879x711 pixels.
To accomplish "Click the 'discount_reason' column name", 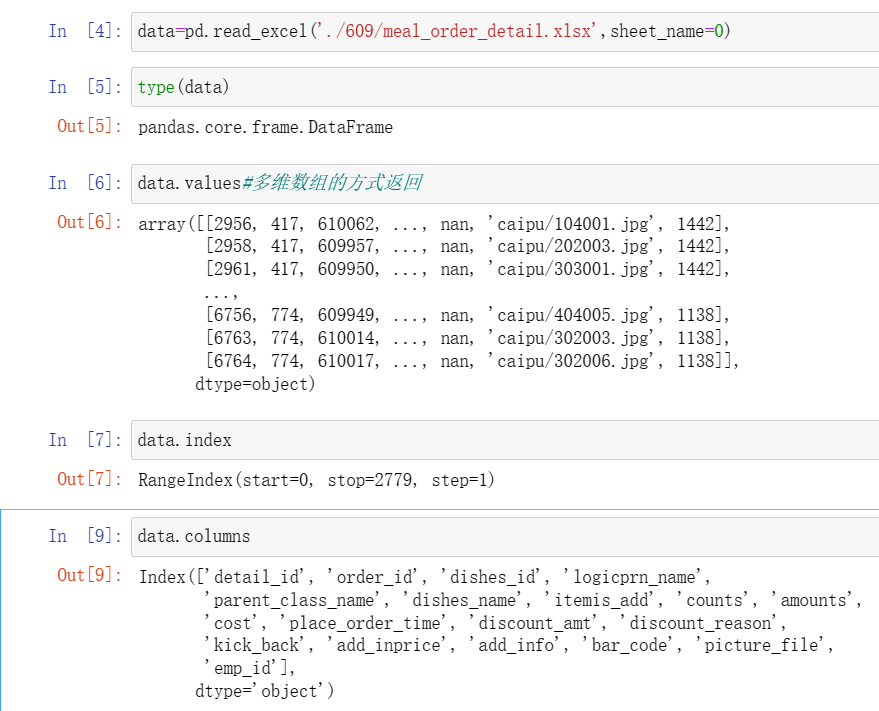I will 699,623.
